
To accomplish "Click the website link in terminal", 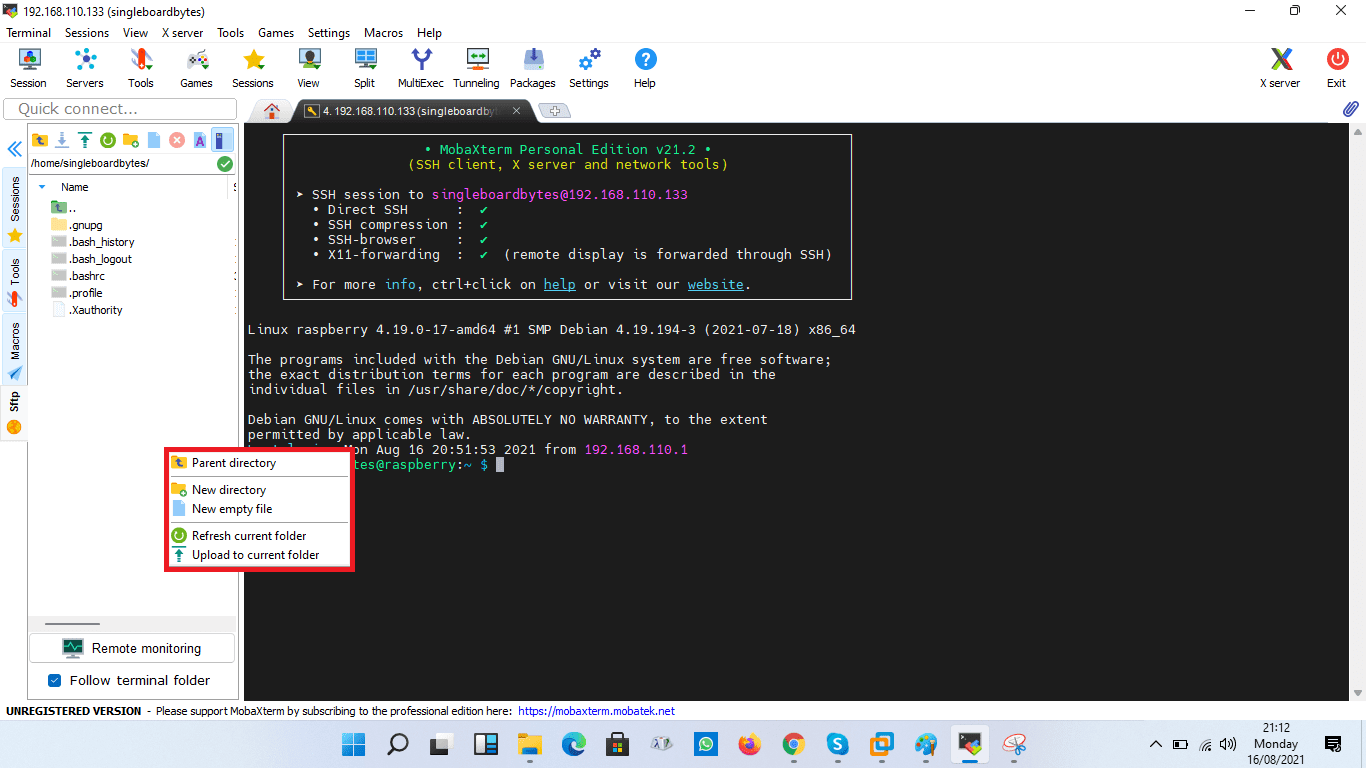I will (x=715, y=285).
